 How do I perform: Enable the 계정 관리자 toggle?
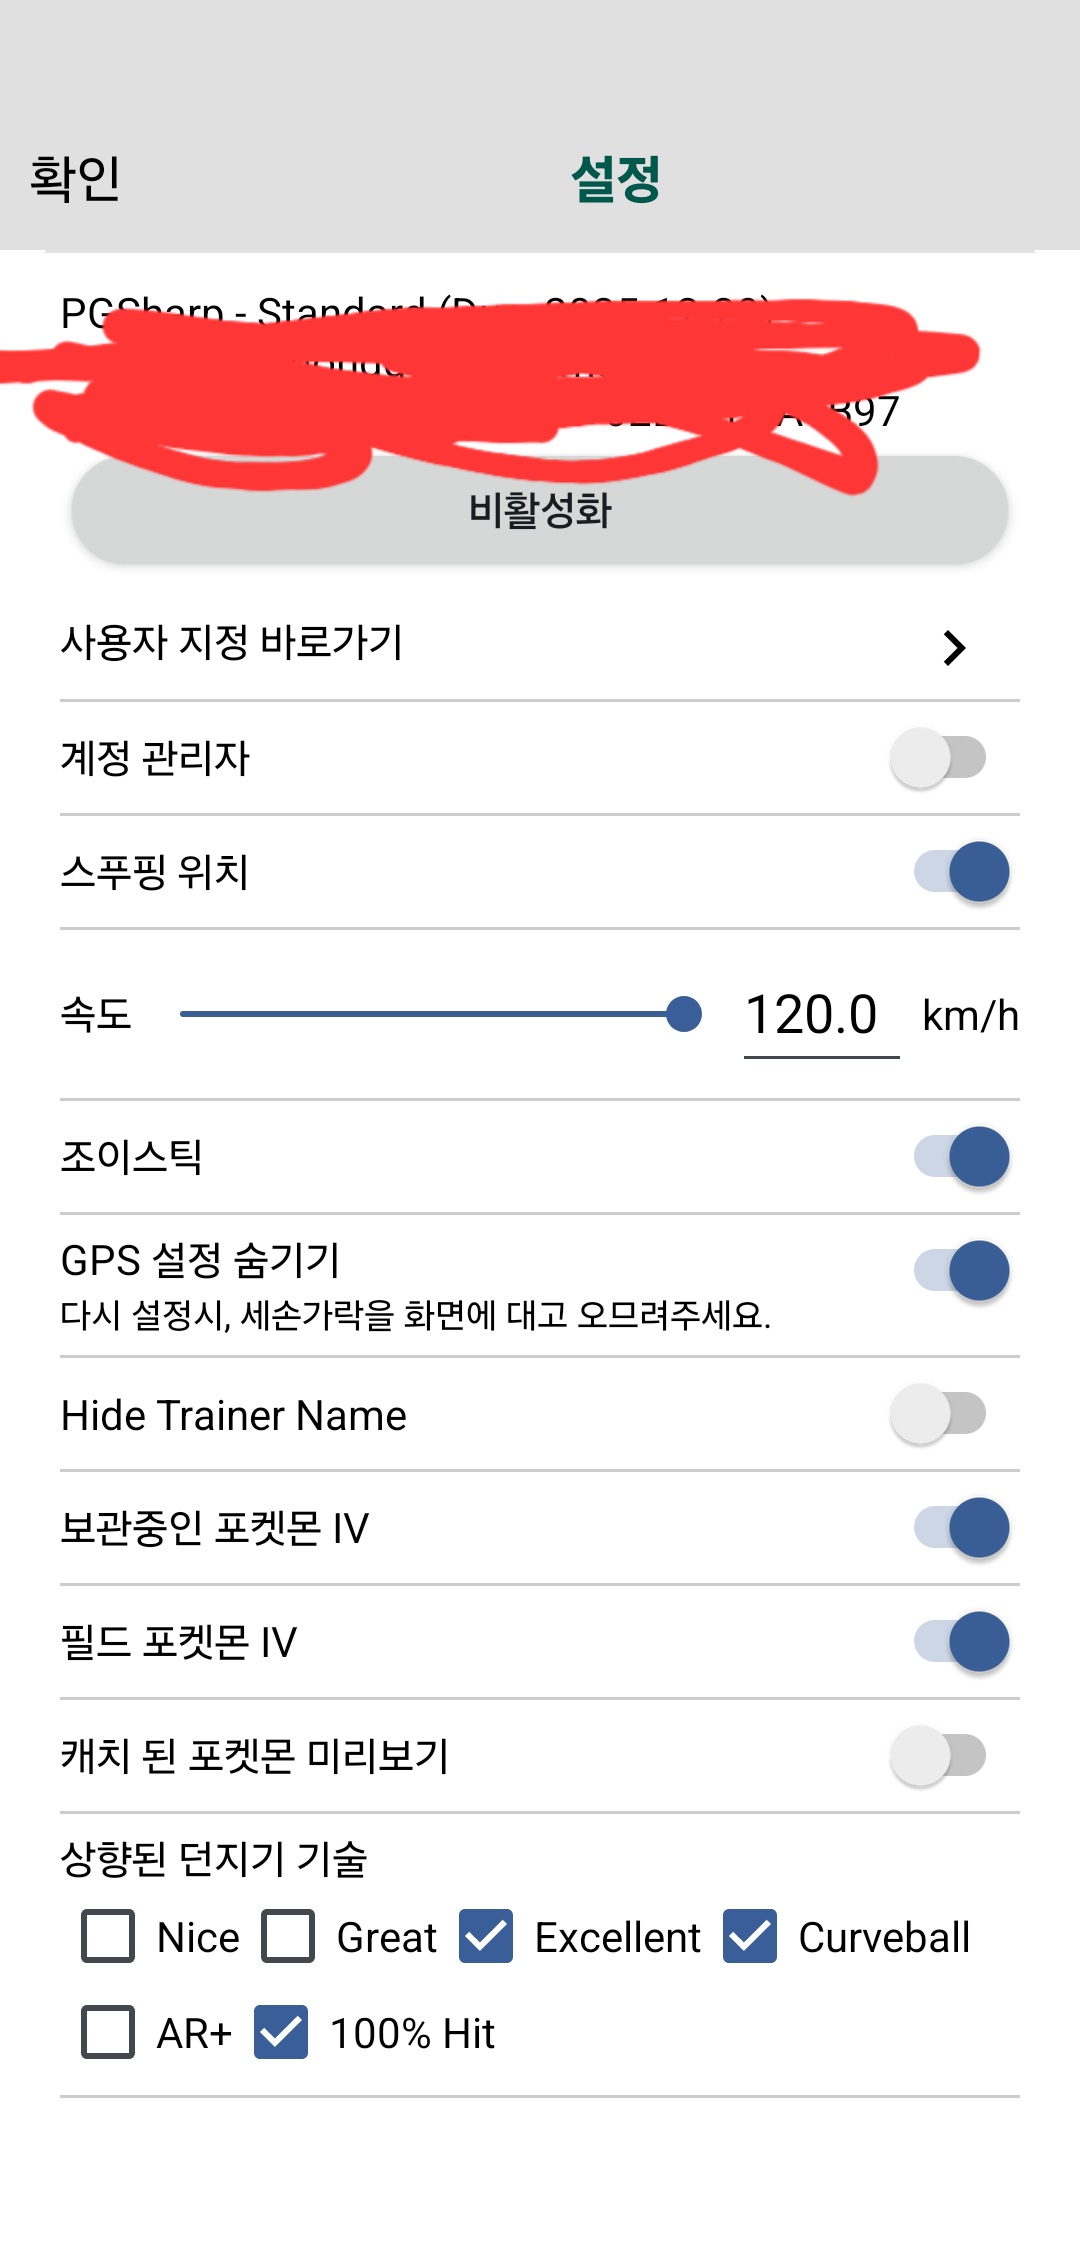pos(938,758)
